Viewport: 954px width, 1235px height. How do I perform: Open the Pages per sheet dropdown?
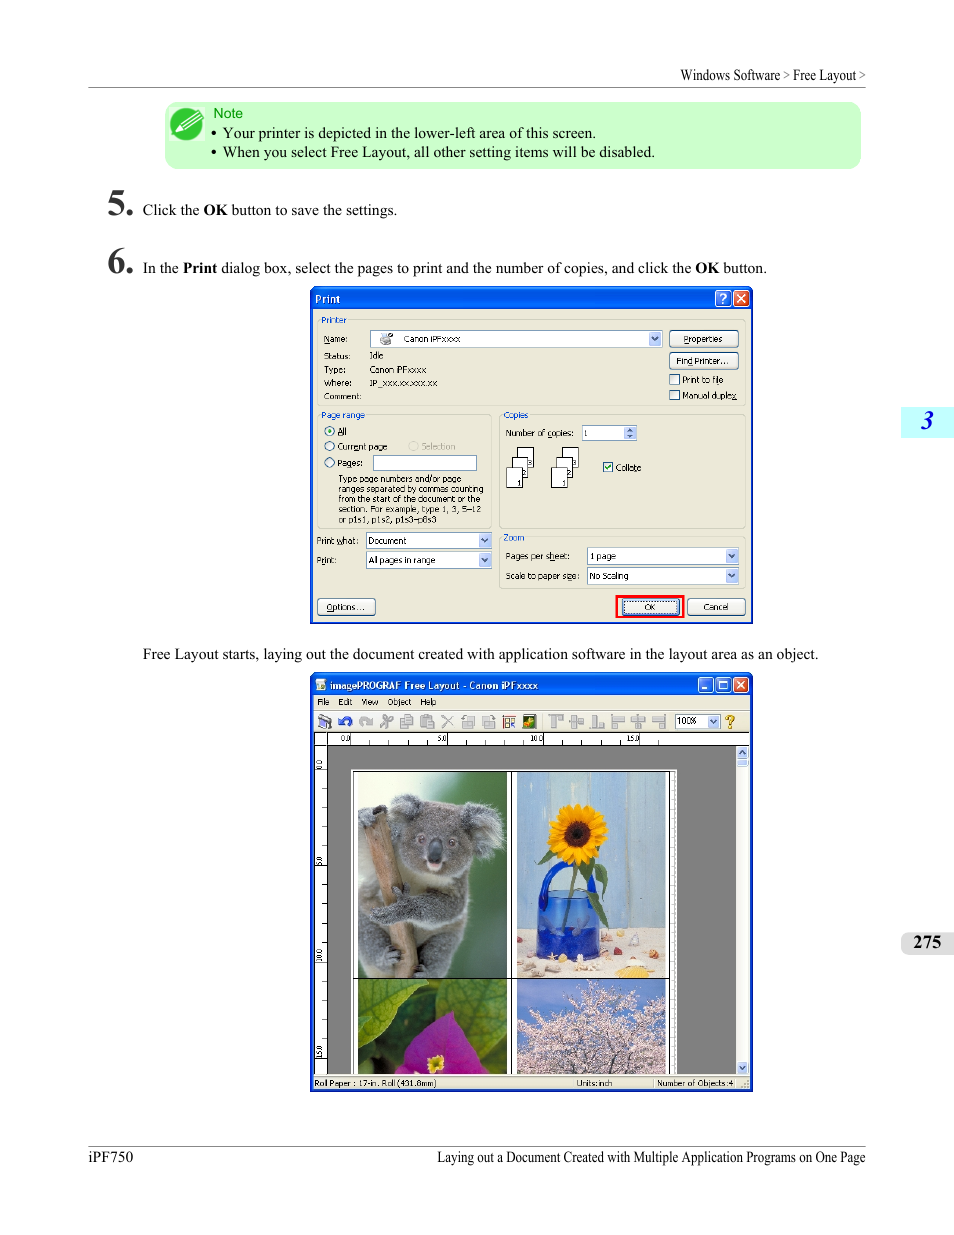tap(731, 556)
